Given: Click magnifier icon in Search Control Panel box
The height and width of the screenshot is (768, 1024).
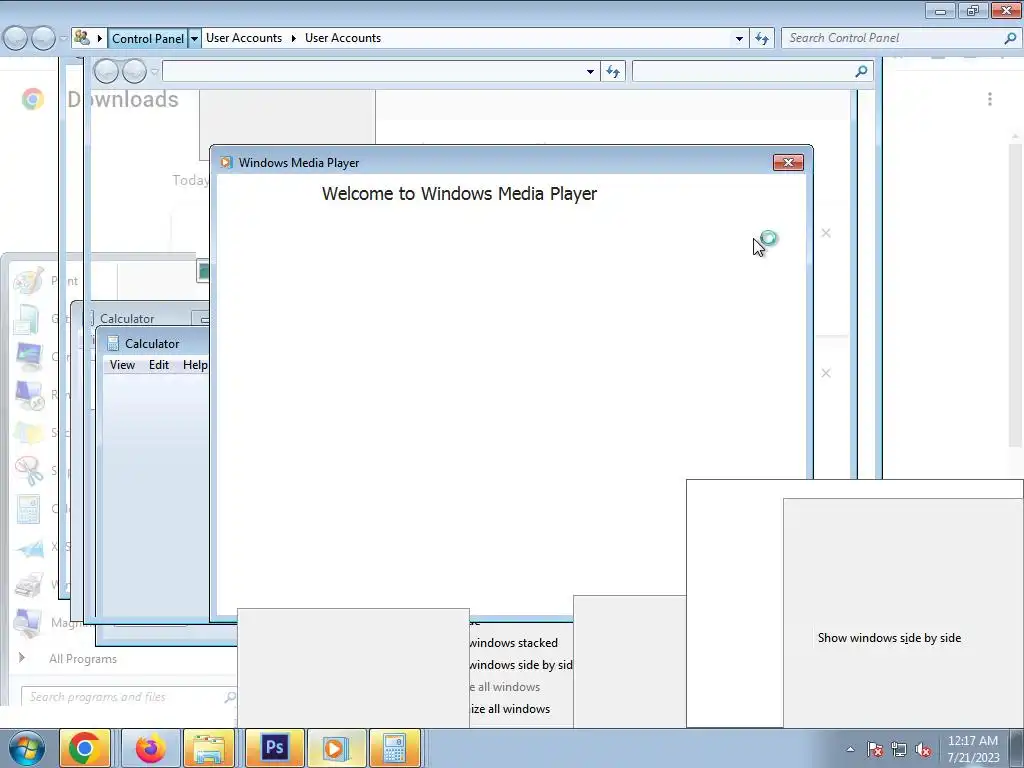Looking at the screenshot, I should [x=1010, y=39].
